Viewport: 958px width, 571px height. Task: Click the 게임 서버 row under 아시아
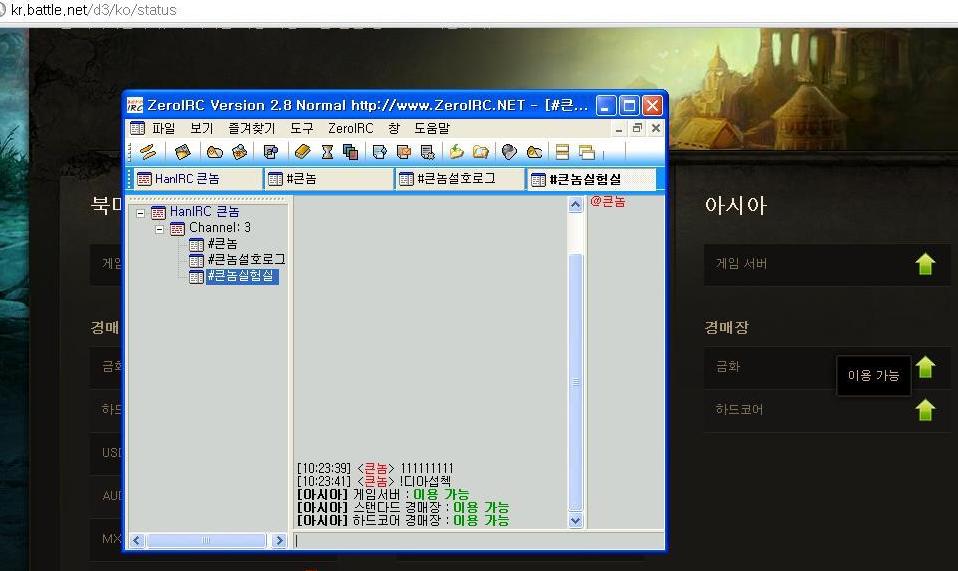(x=827, y=264)
